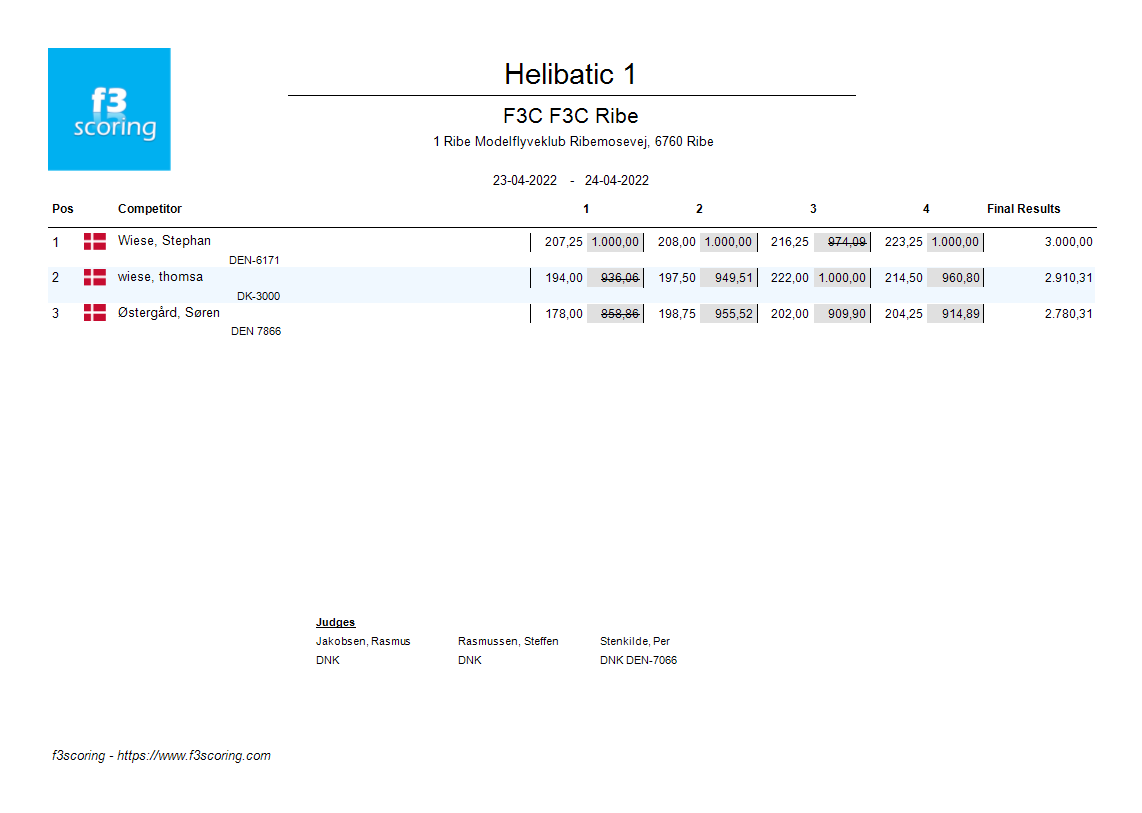Click the Final Results column header
The width and height of the screenshot is (1142, 813).
(x=1023, y=208)
